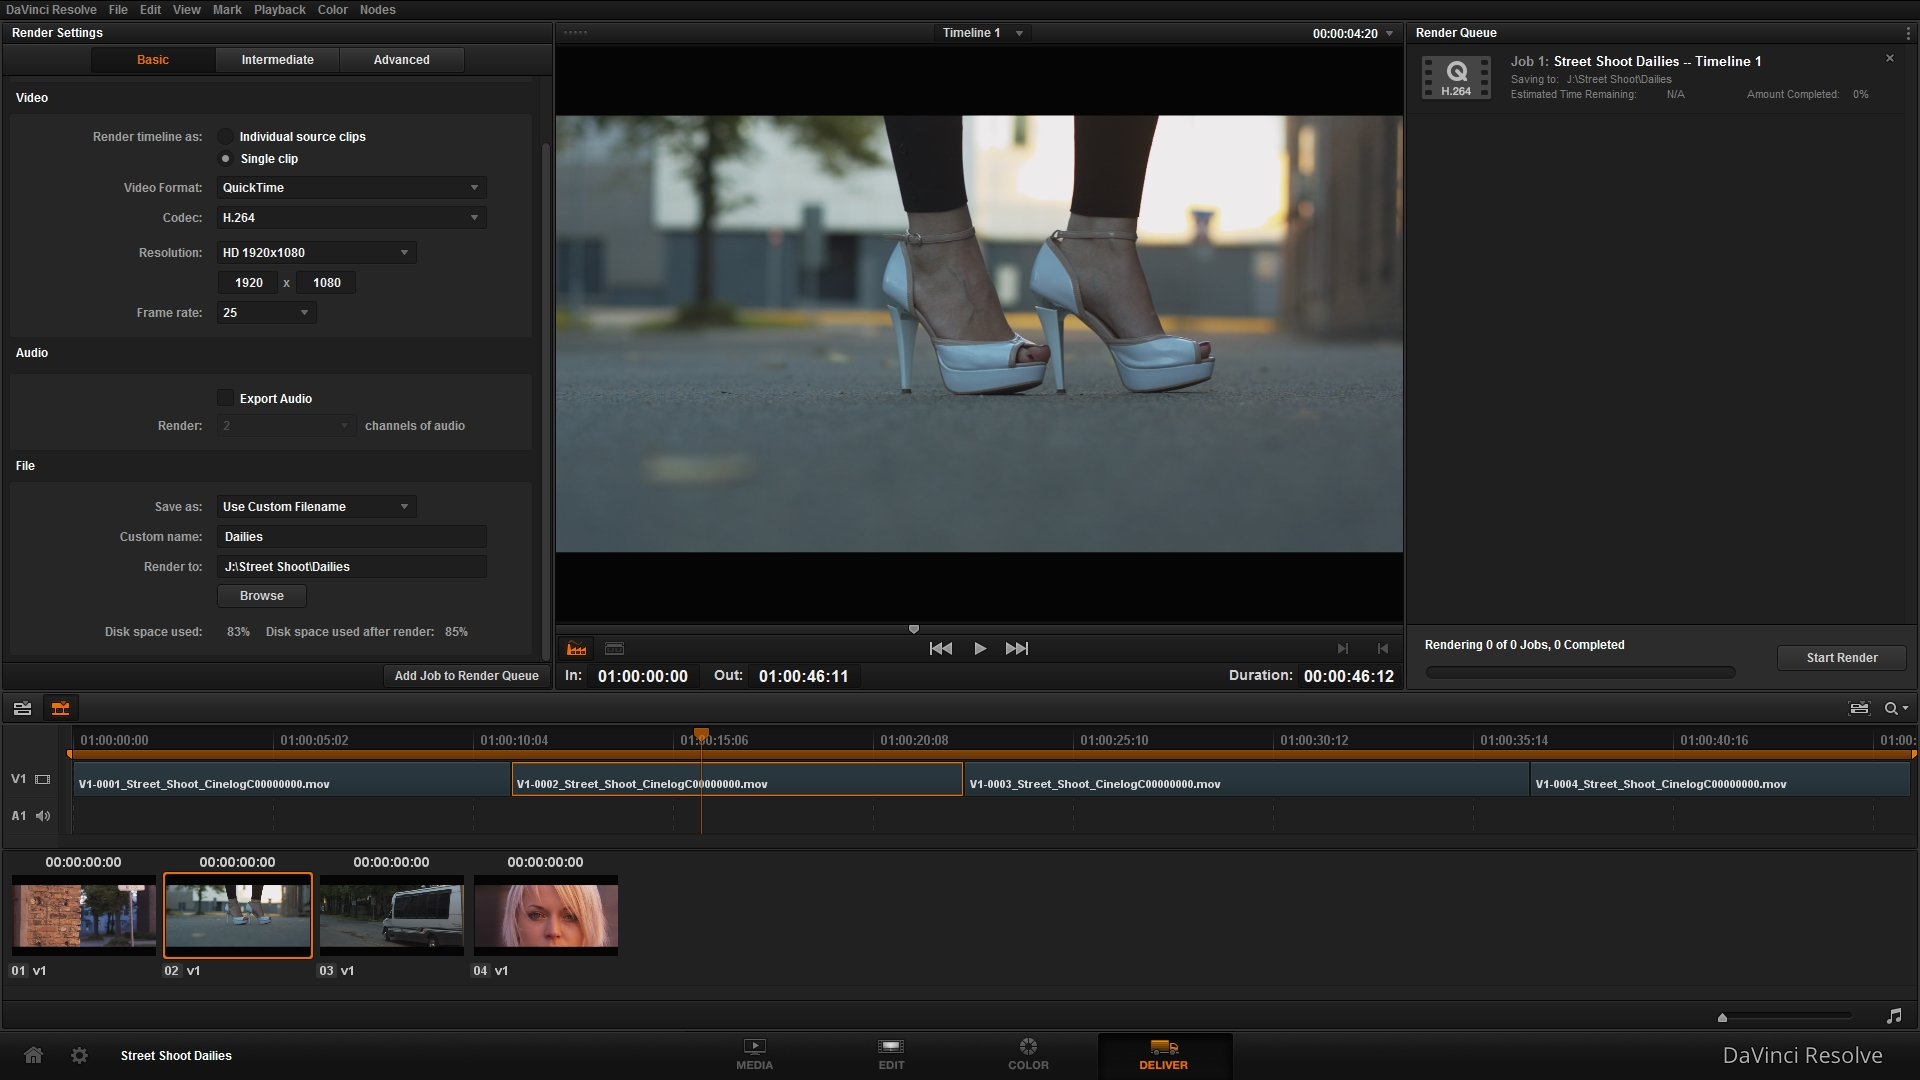This screenshot has width=1920, height=1080.
Task: Click the timeline options icon left of magnifier
Action: 1859,708
